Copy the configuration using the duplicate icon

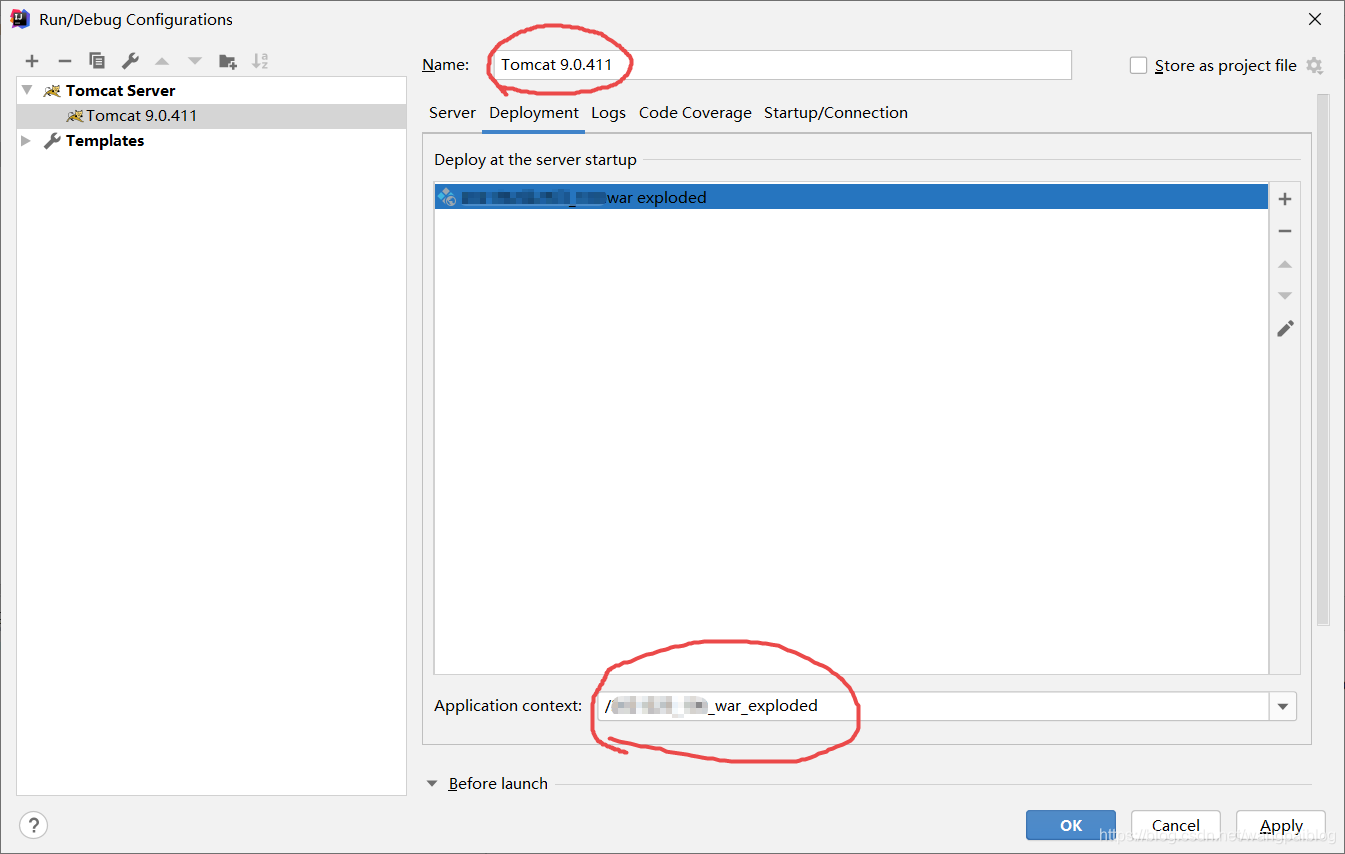tap(97, 61)
